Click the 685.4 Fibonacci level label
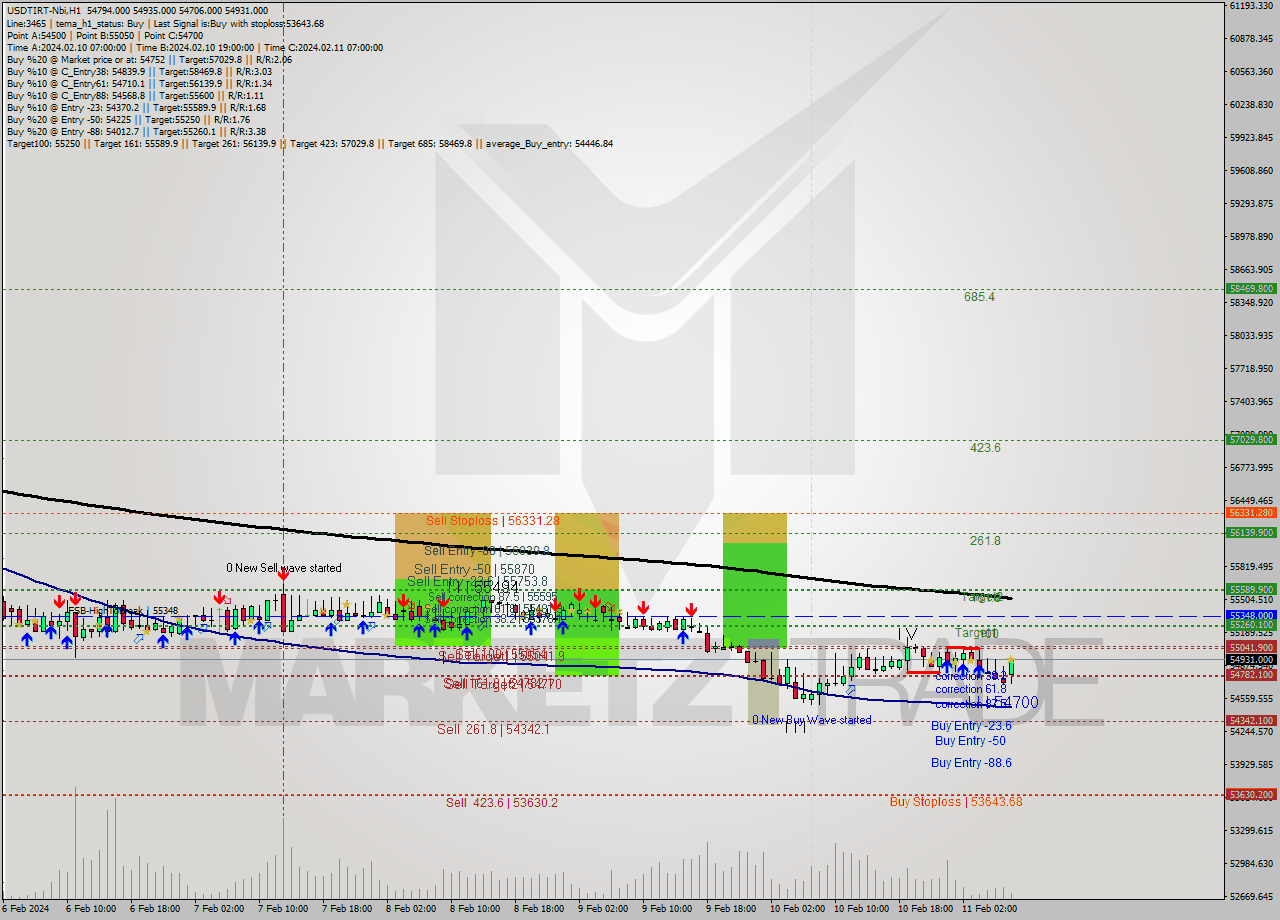Viewport: 1280px width, 920px height. pos(979,297)
